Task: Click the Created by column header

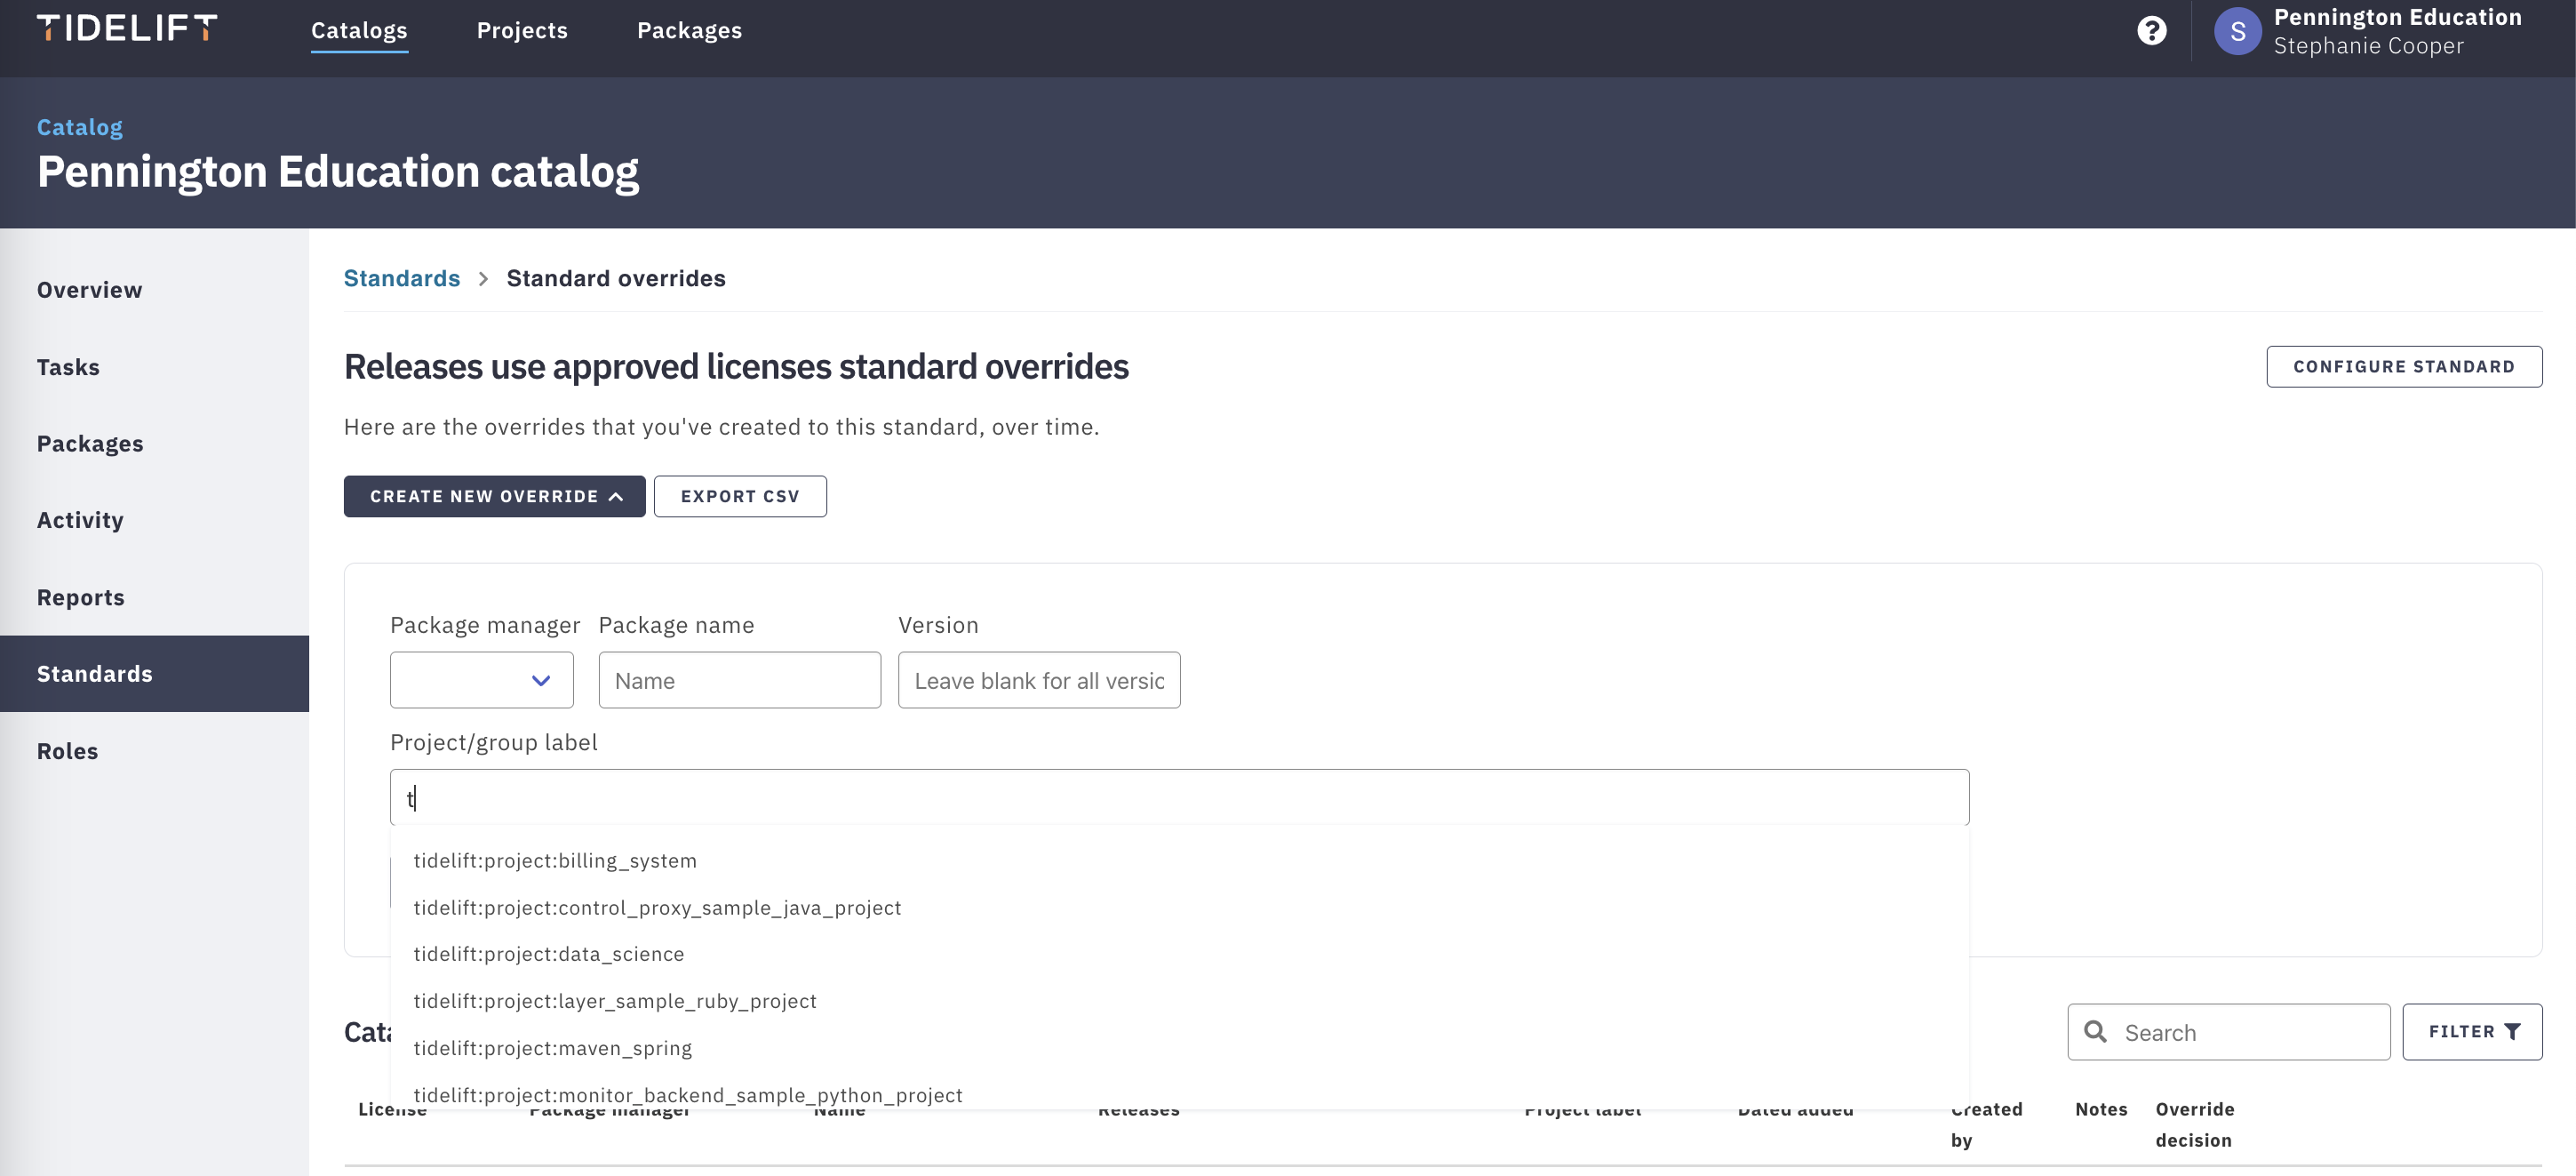Action: click(x=1986, y=1124)
